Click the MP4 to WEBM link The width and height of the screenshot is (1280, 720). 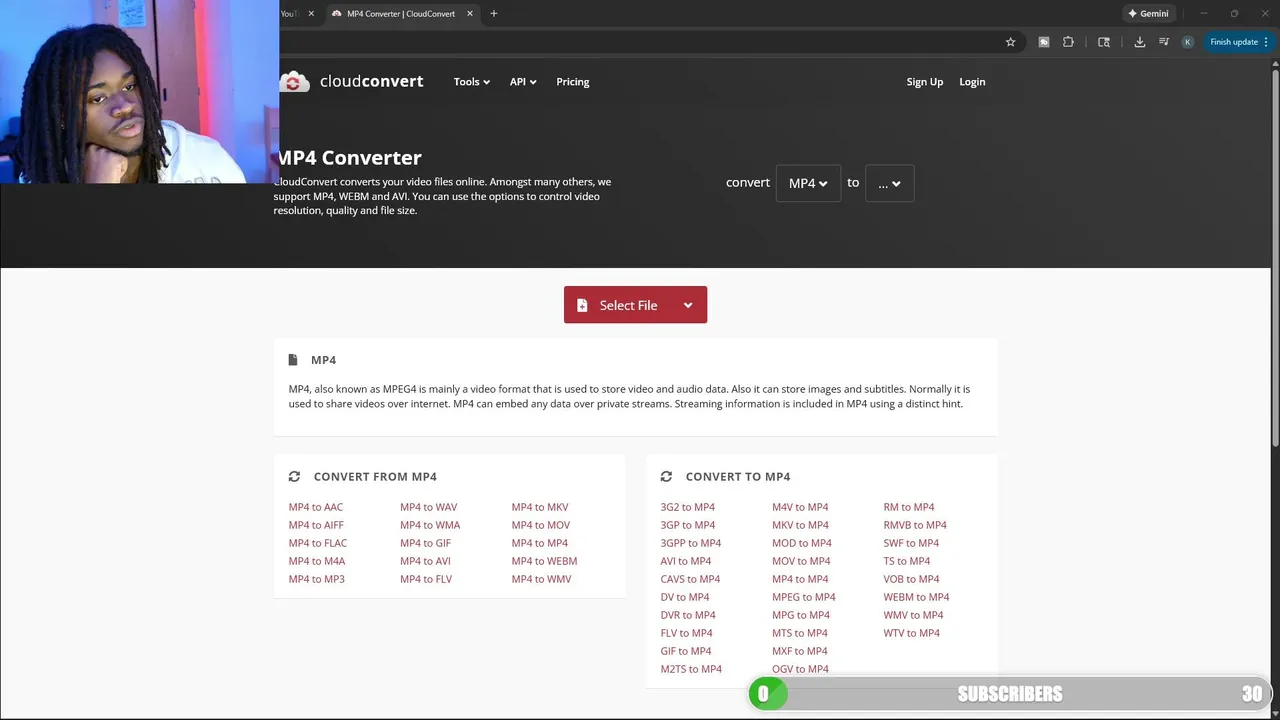[x=544, y=561]
